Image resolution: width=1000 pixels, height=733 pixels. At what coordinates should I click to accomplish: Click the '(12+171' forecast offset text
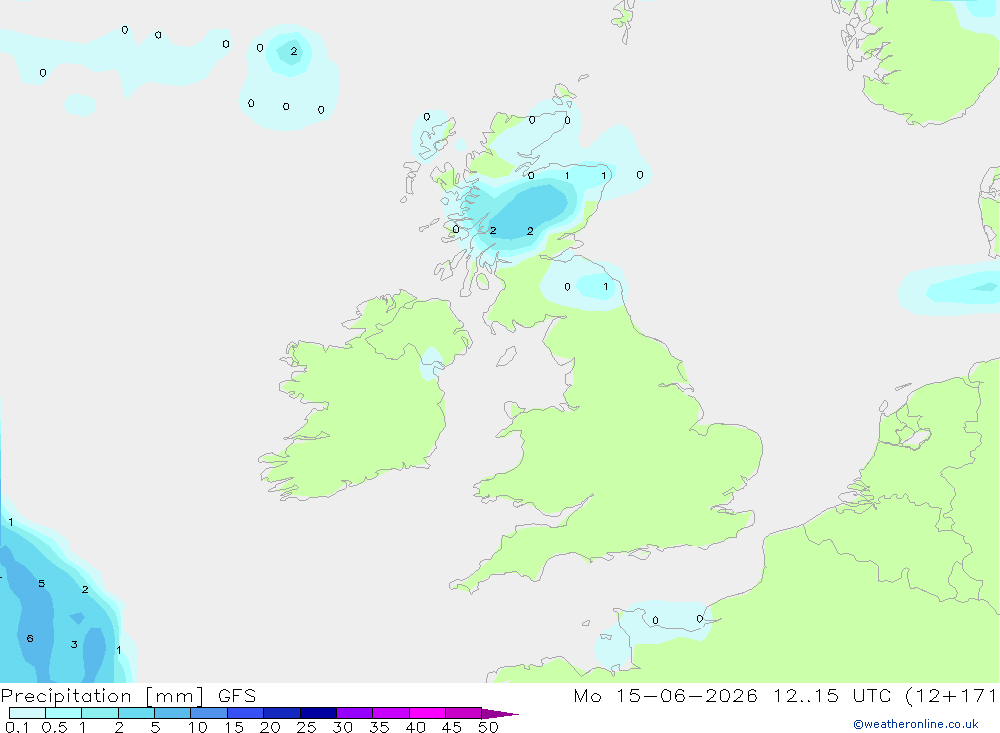(952, 695)
